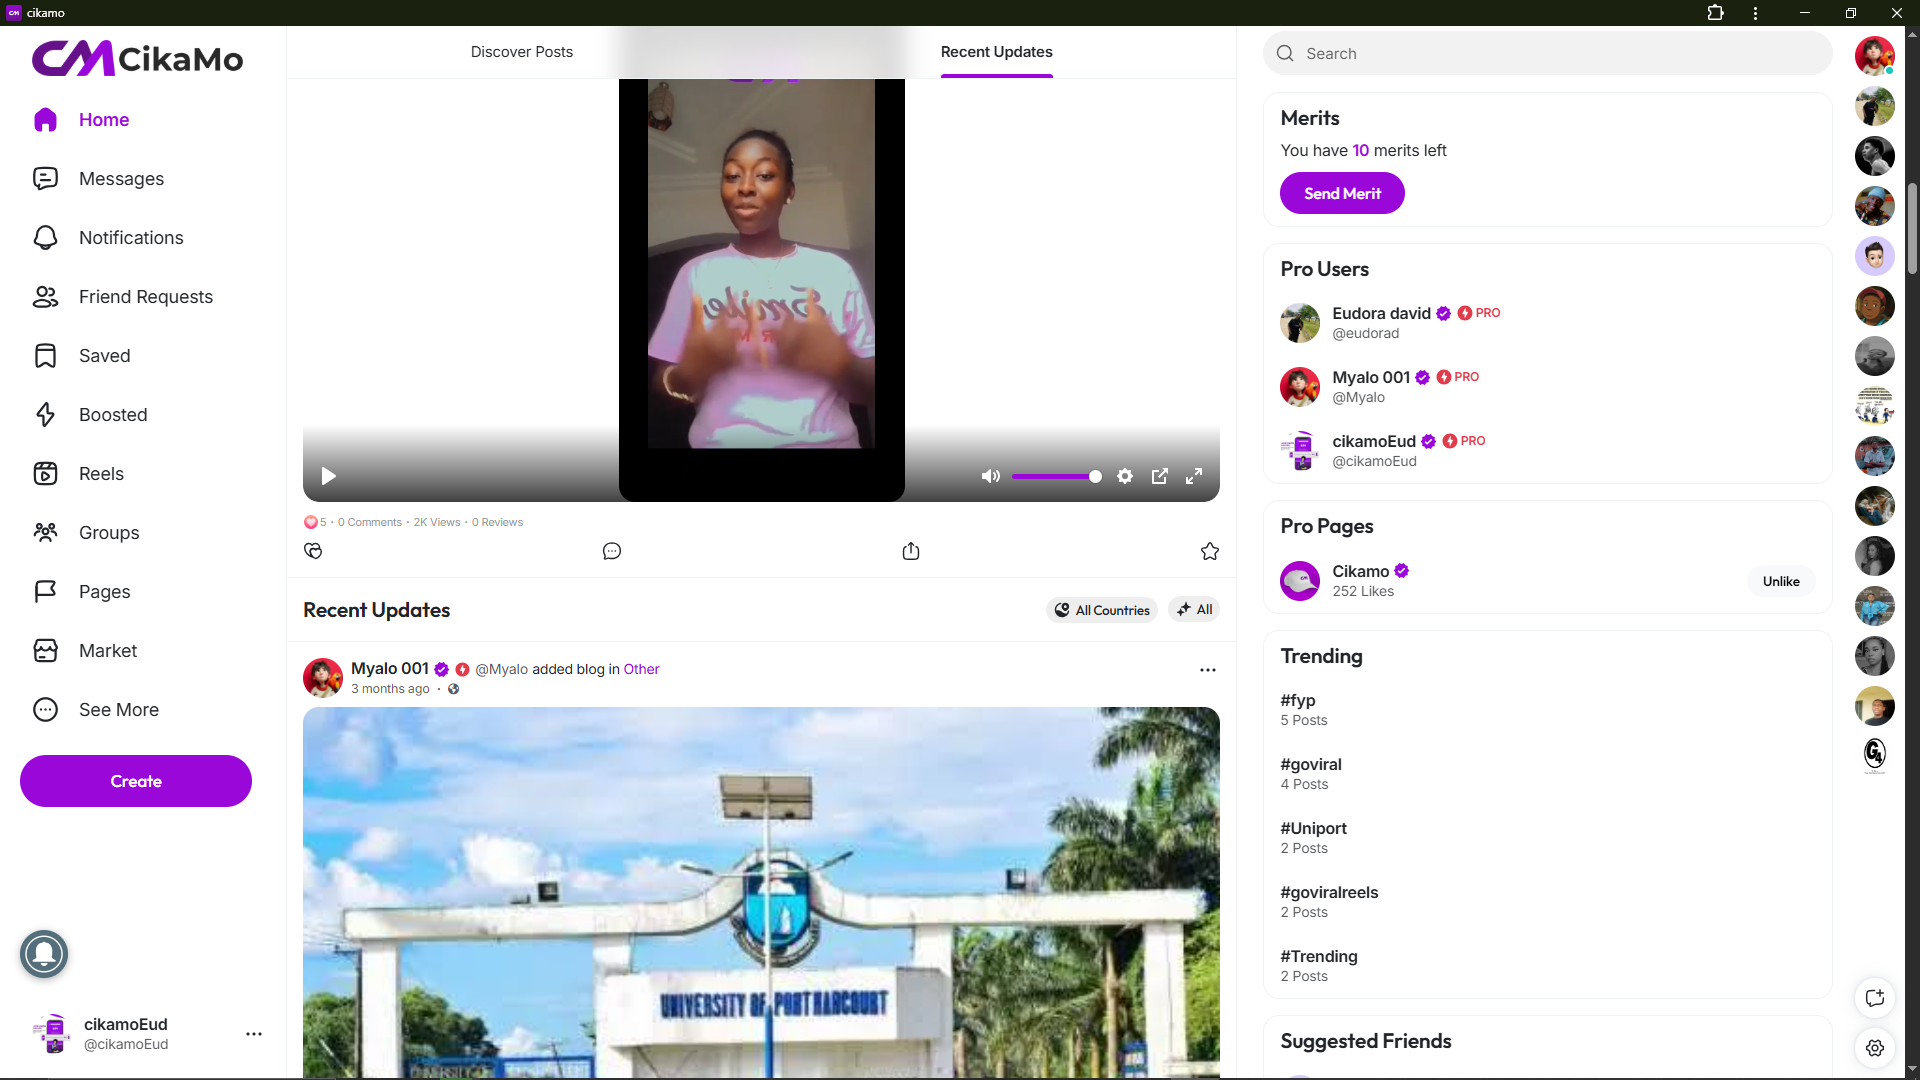
Task: Toggle favorite star on the post
Action: pos(1210,551)
